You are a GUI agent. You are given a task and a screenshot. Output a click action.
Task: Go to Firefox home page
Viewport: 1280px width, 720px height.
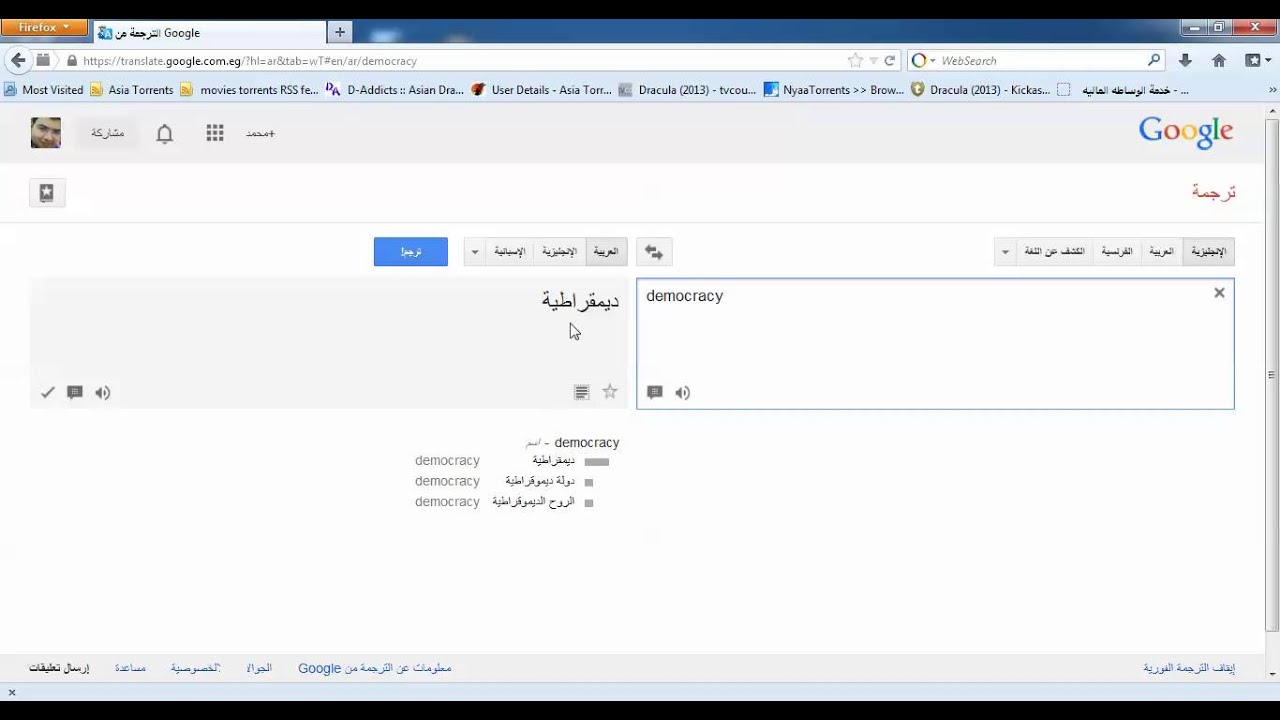tap(1218, 61)
